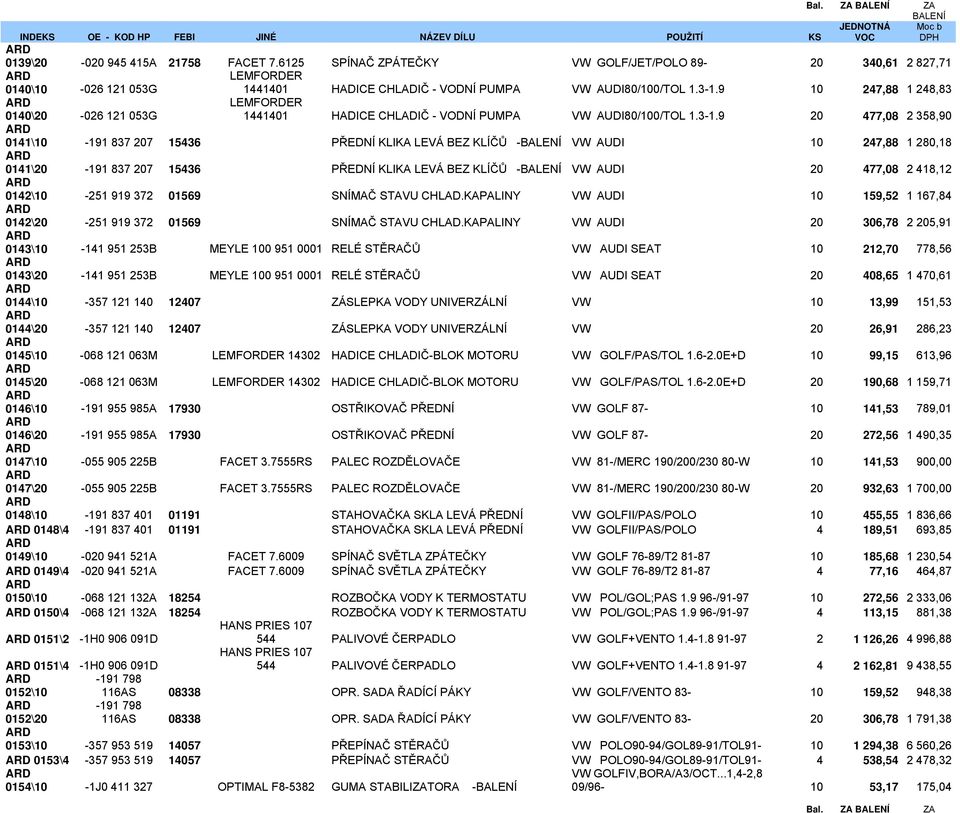960x813 pixels.
Task: Select PŘEPÍNAČ STĚRAČŮ in row 0153\10
Action: (x=390, y=745)
